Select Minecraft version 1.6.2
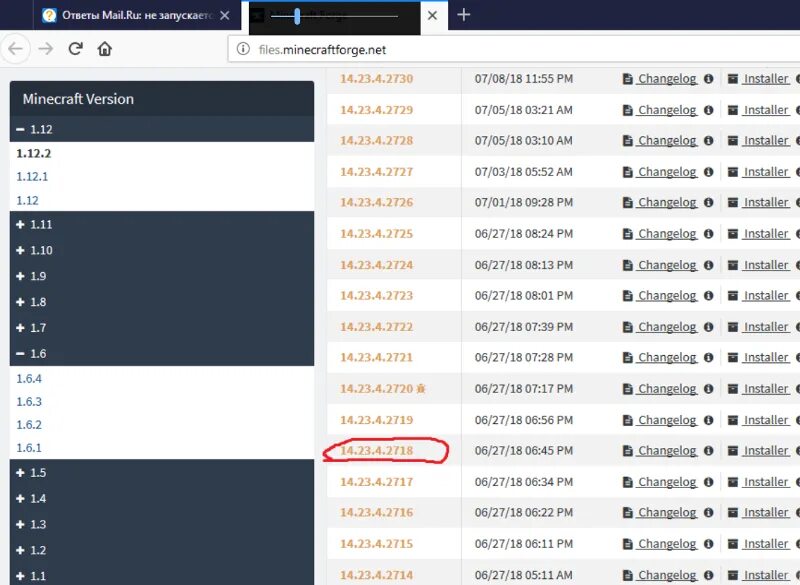Image resolution: width=800 pixels, height=585 pixels. pos(29,425)
